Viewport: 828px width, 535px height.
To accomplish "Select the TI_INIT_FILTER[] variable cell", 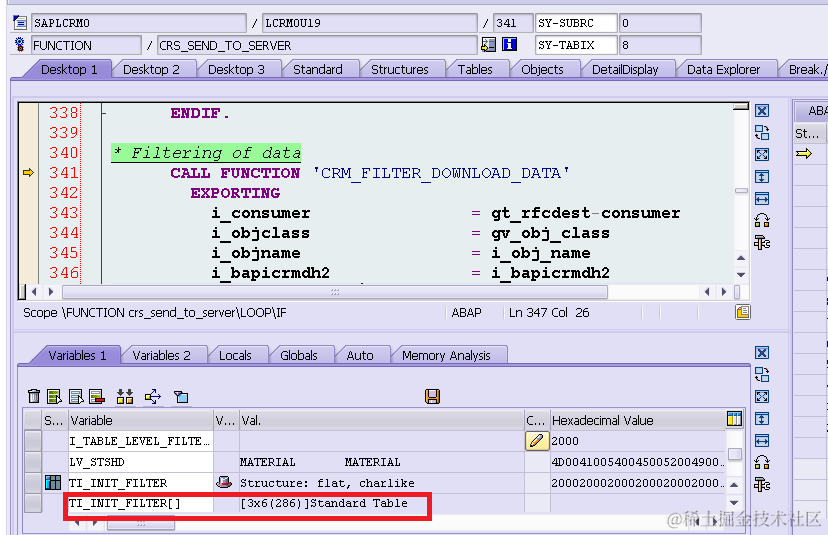I will coord(140,503).
